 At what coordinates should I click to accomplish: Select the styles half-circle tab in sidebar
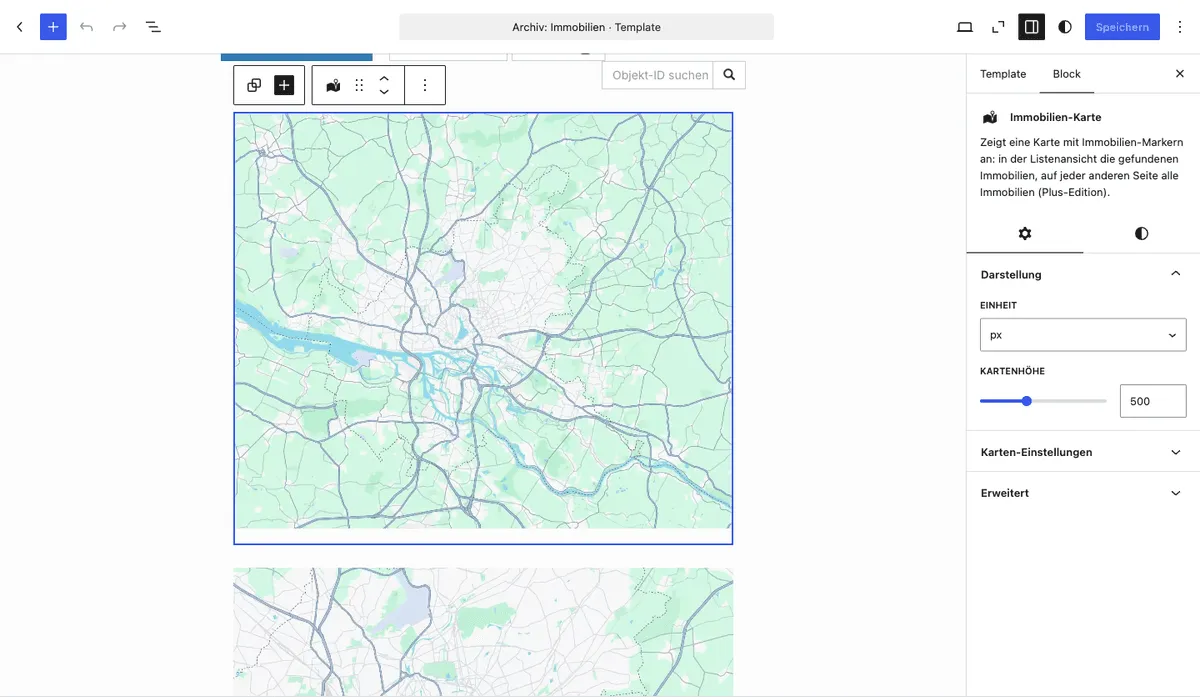tap(1141, 233)
